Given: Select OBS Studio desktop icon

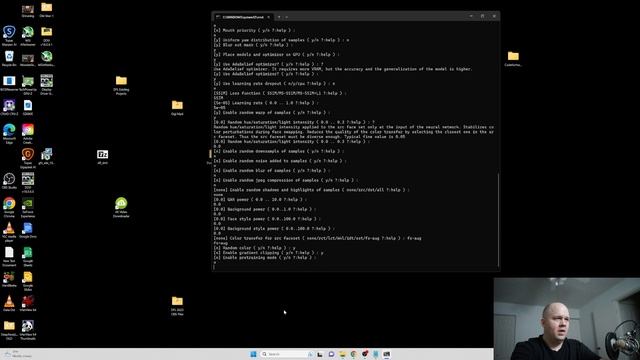Looking at the screenshot, I should tap(9, 181).
